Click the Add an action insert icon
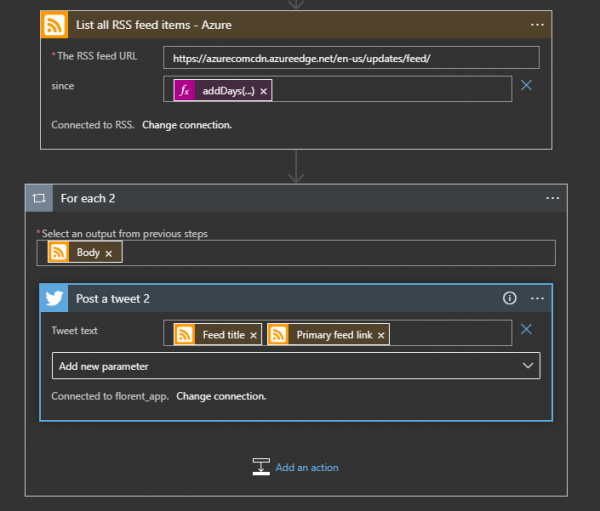 tap(261, 467)
